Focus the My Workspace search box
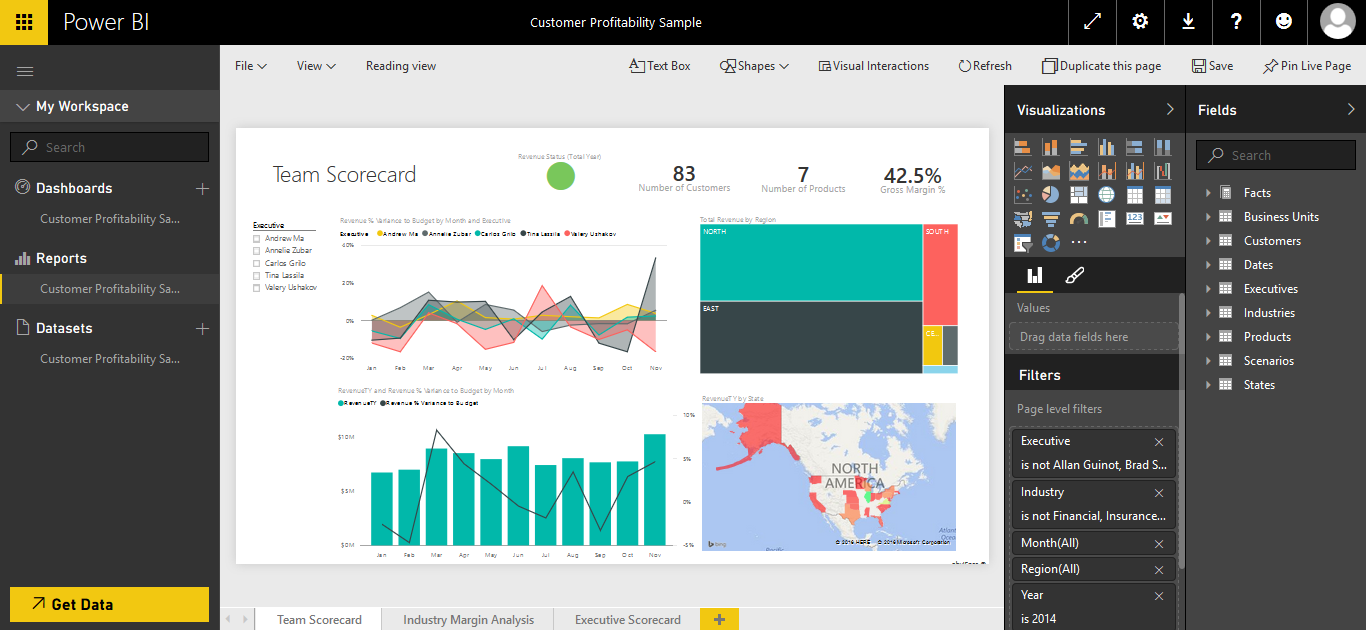This screenshot has width=1366, height=630. pyautogui.click(x=110, y=147)
